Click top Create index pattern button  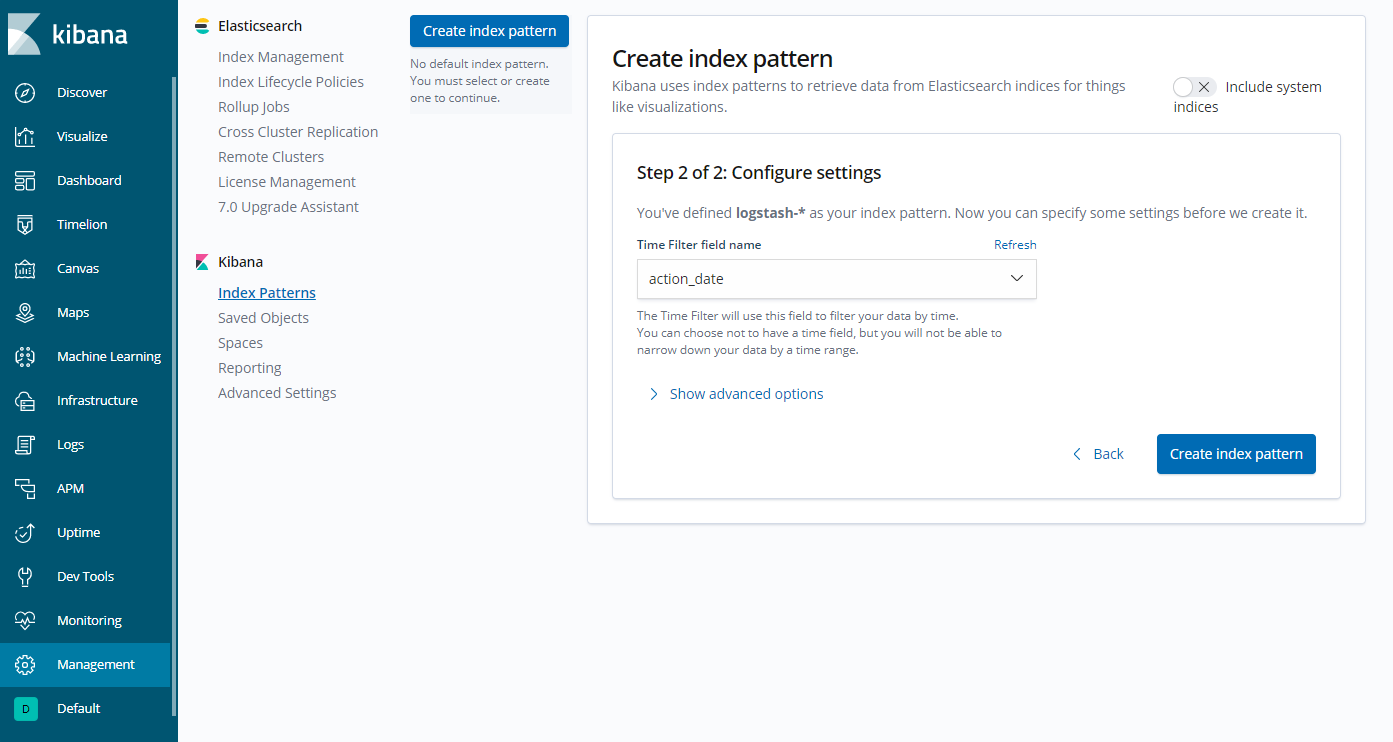coord(490,31)
